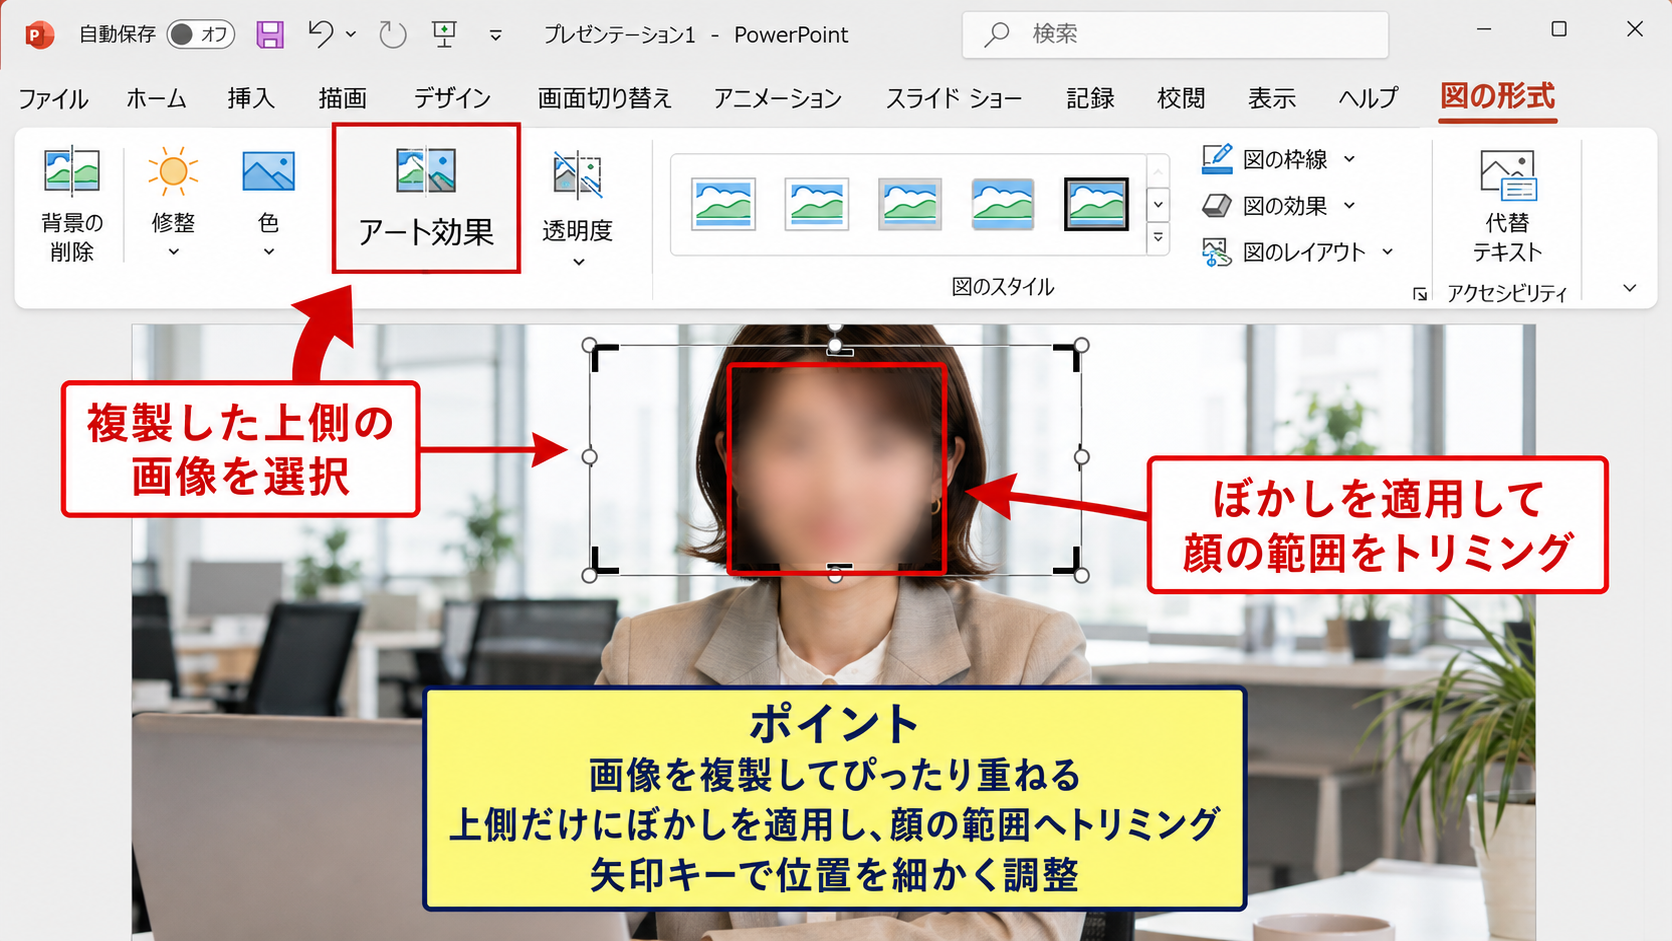Expand Undo history dropdown arrow

pos(351,34)
